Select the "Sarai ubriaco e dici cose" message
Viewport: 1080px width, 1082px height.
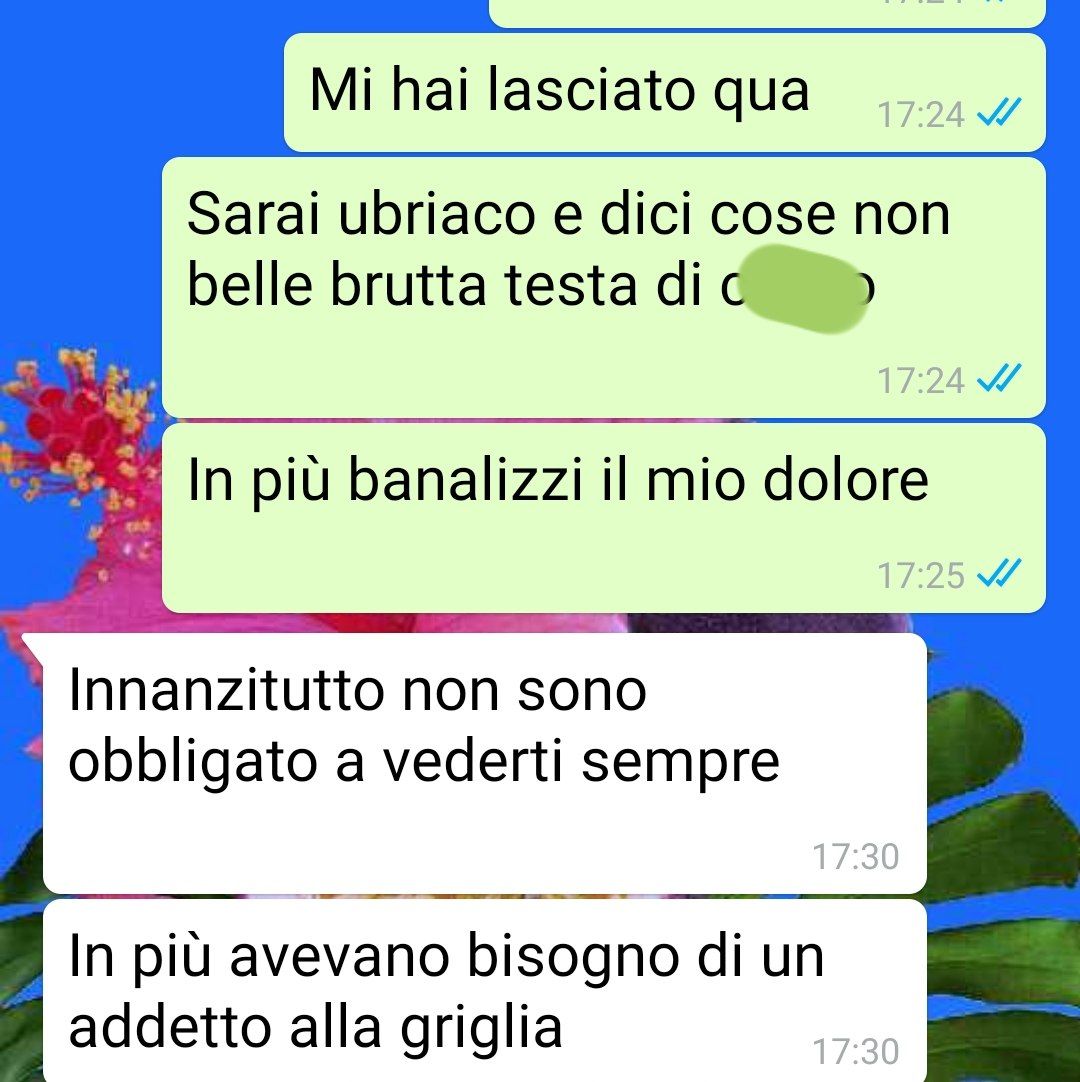click(604, 288)
